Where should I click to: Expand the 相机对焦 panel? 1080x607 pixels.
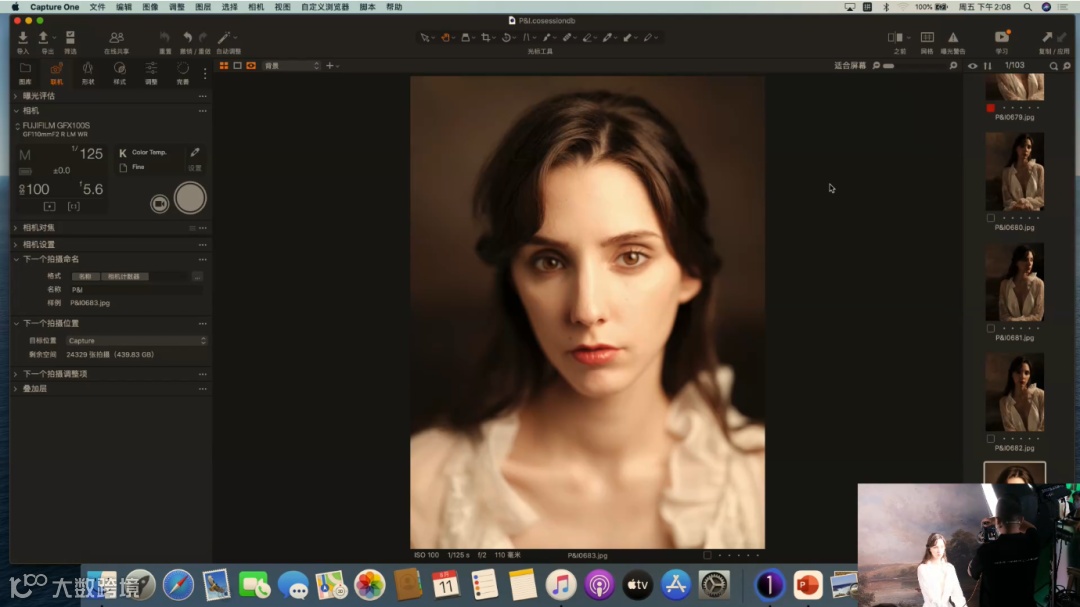[x=16, y=227]
